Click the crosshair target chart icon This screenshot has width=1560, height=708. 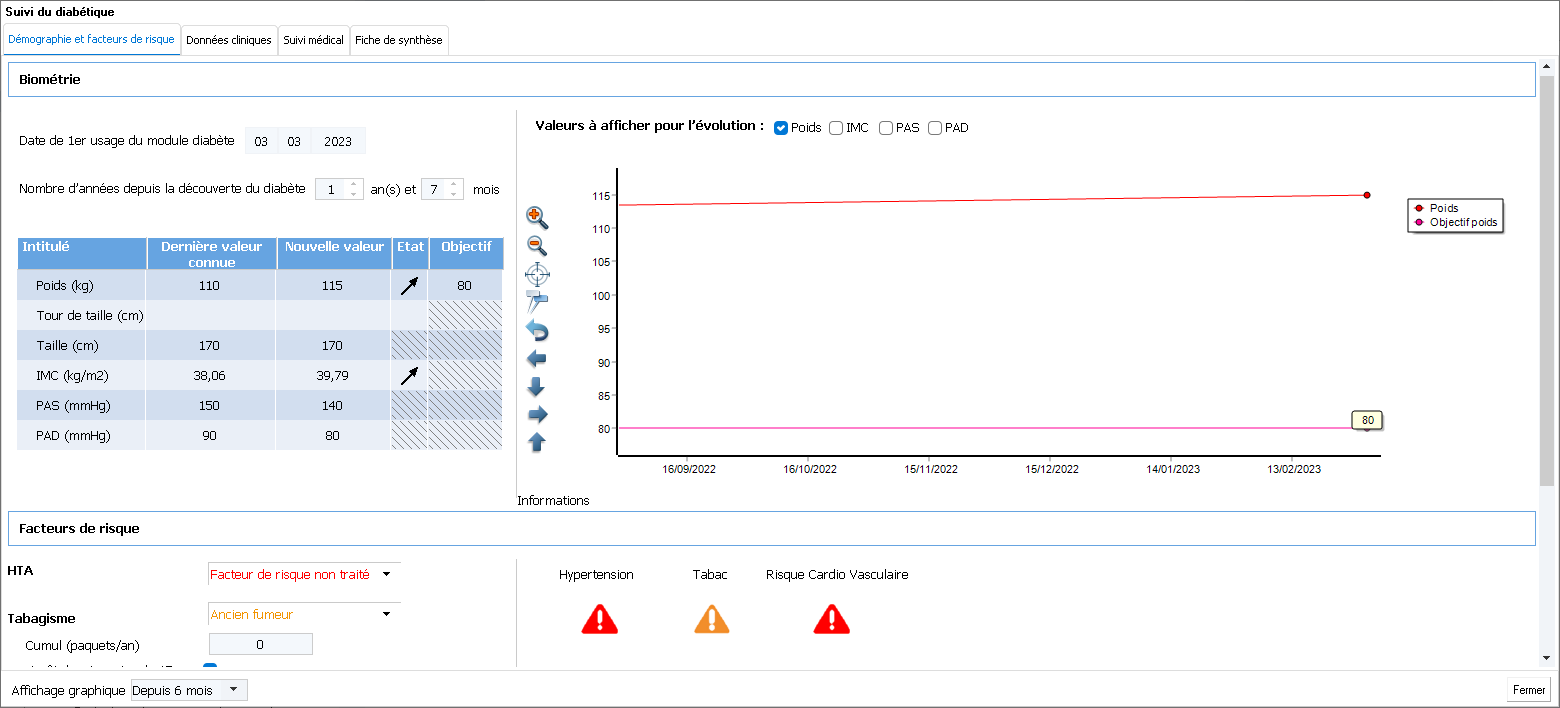[x=537, y=274]
